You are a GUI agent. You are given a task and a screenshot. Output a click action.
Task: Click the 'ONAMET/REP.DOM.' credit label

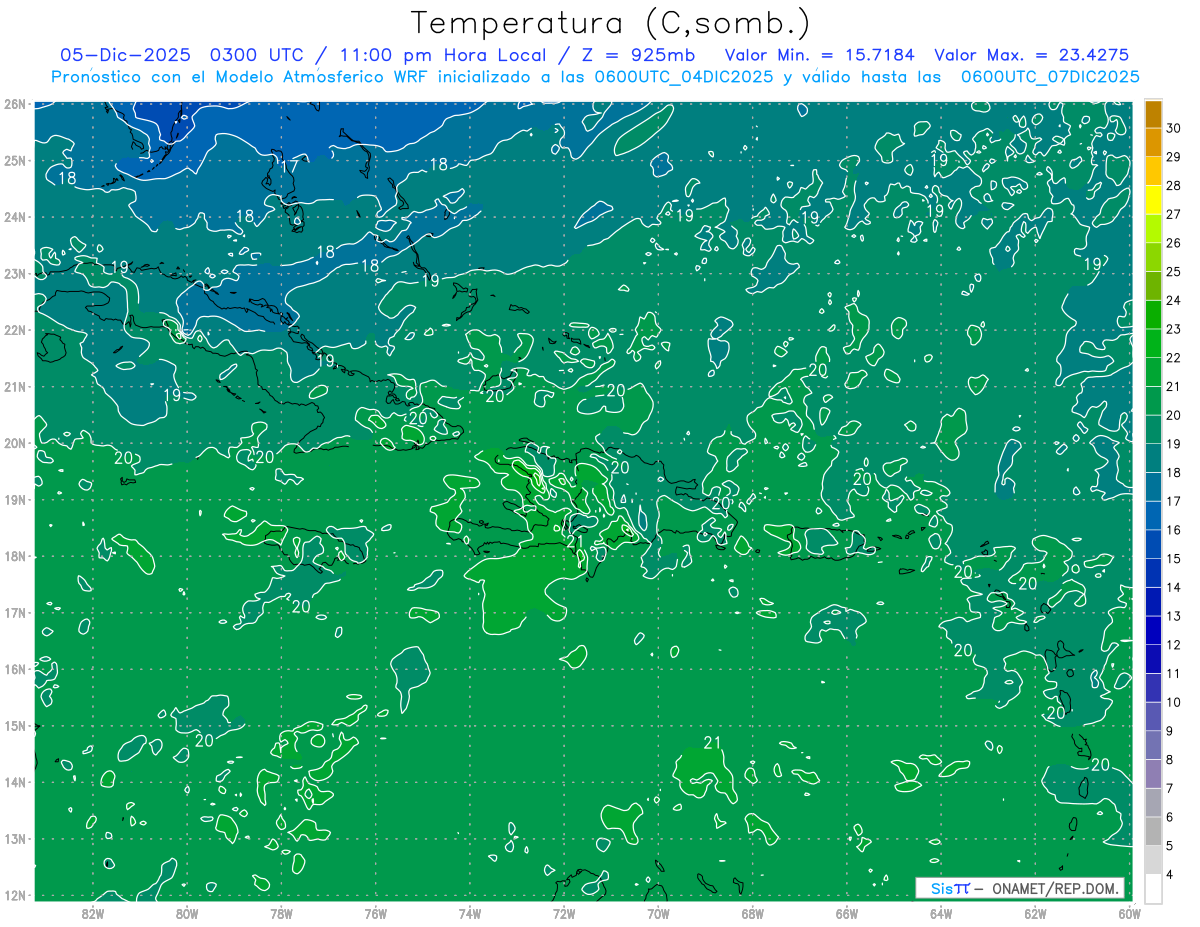[1057, 888]
